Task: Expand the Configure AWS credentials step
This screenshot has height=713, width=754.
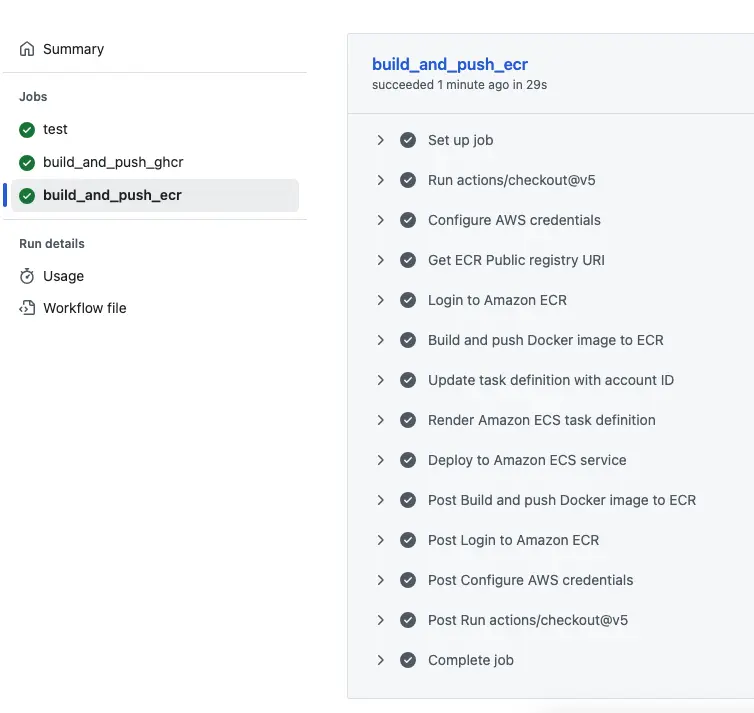Action: tap(380, 220)
